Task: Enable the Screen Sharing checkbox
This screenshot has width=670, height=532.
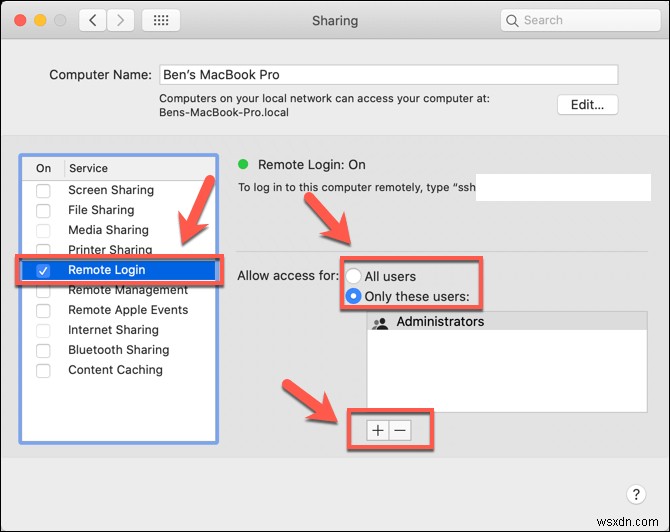Action: 43,191
